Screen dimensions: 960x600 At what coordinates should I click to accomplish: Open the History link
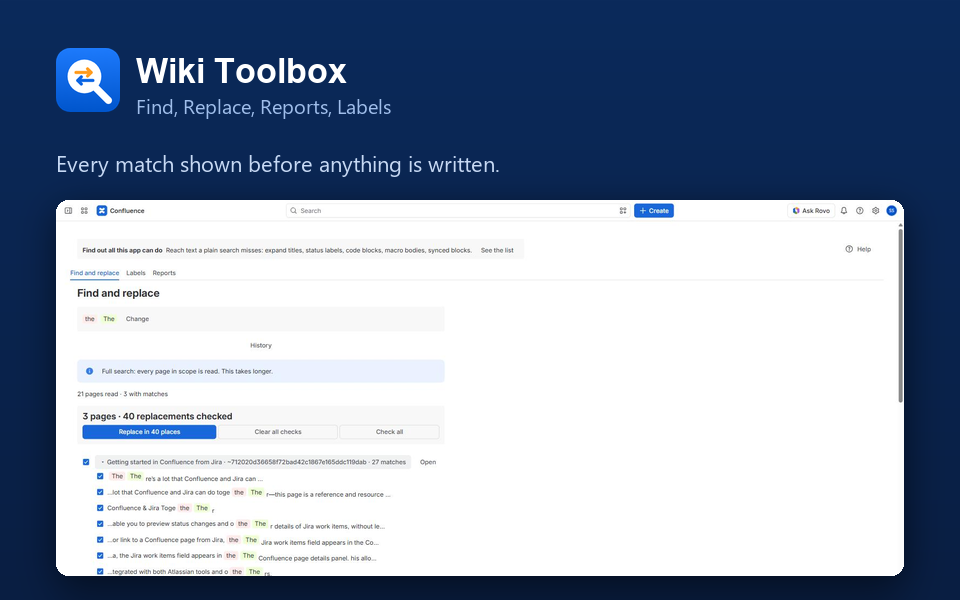261,345
